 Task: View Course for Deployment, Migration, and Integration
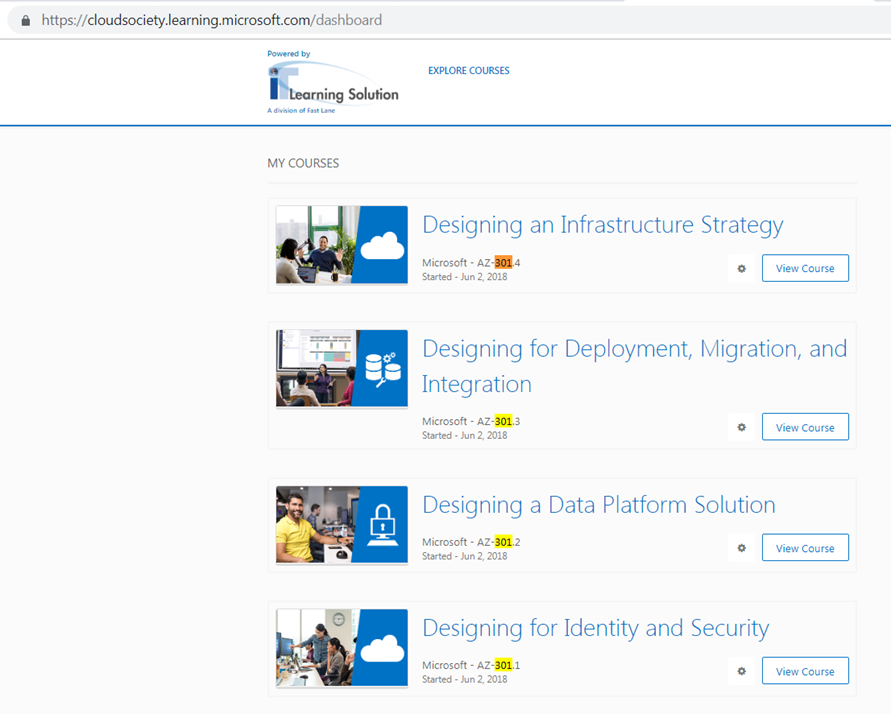[x=805, y=427]
